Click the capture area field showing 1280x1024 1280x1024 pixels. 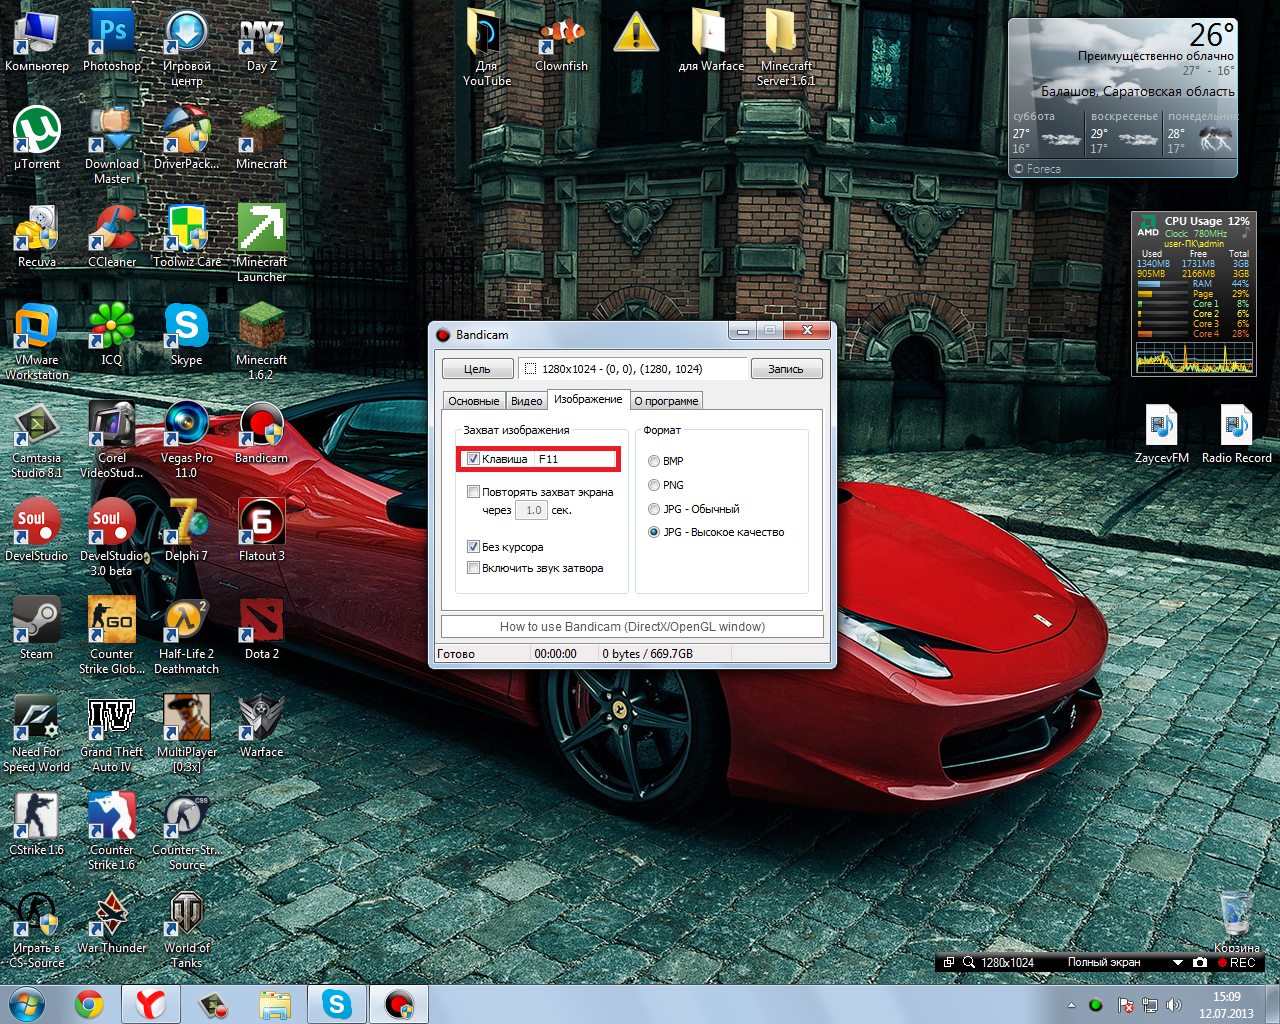point(633,369)
